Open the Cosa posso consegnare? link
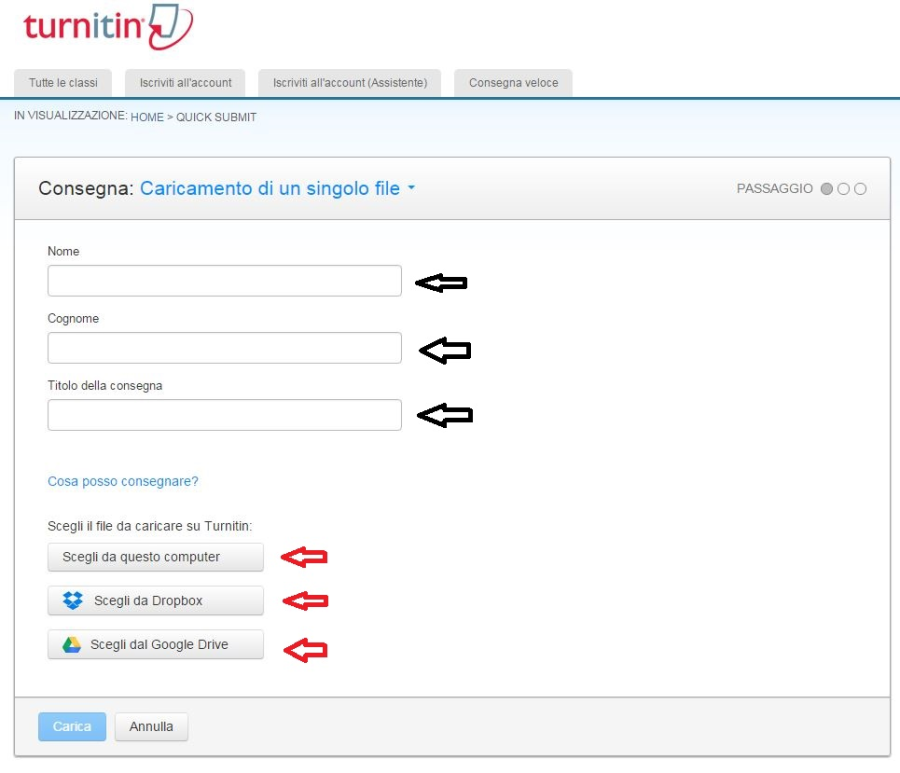Image resolution: width=900 pixels, height=773 pixels. tap(123, 481)
